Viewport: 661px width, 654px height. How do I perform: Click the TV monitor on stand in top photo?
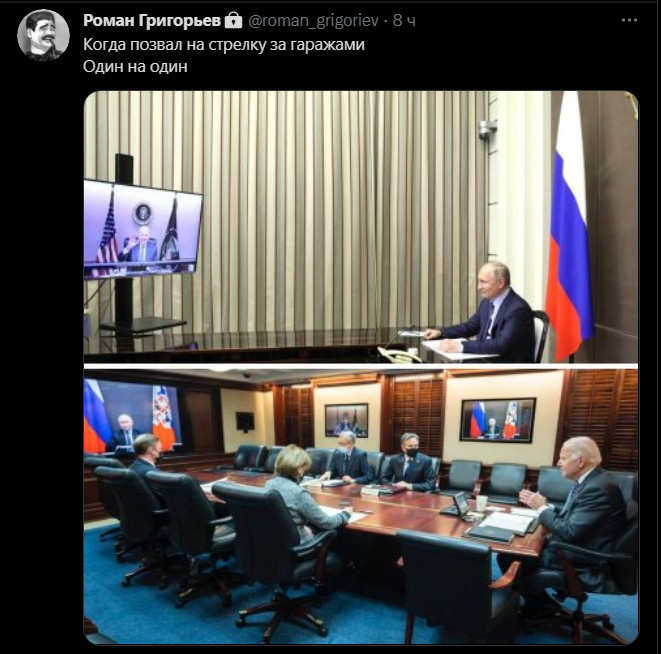pos(142,229)
